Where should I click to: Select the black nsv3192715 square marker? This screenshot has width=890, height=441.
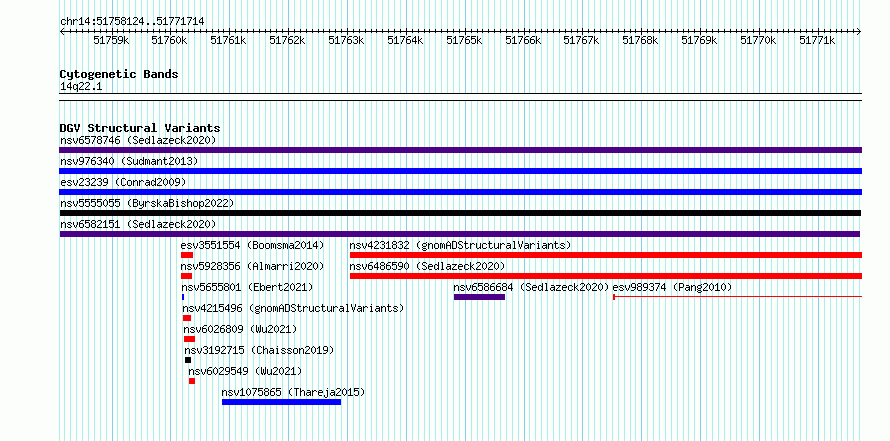pos(188,360)
